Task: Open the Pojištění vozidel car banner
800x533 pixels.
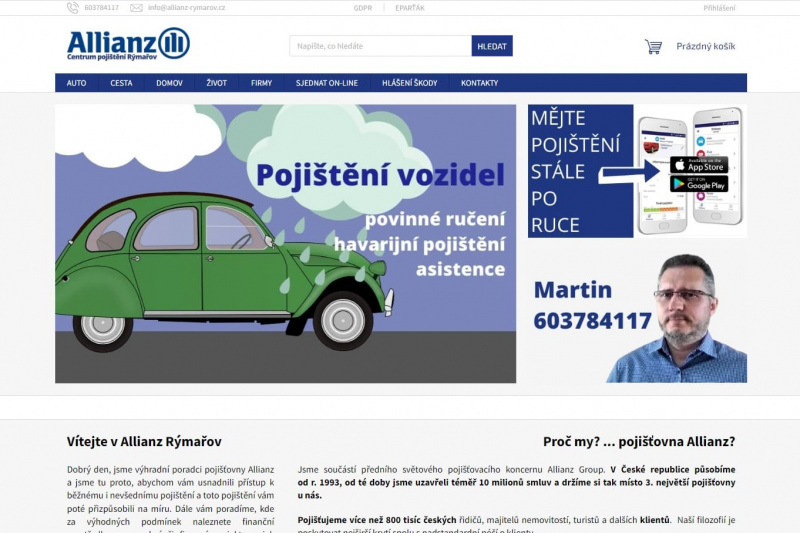Action: coord(286,244)
